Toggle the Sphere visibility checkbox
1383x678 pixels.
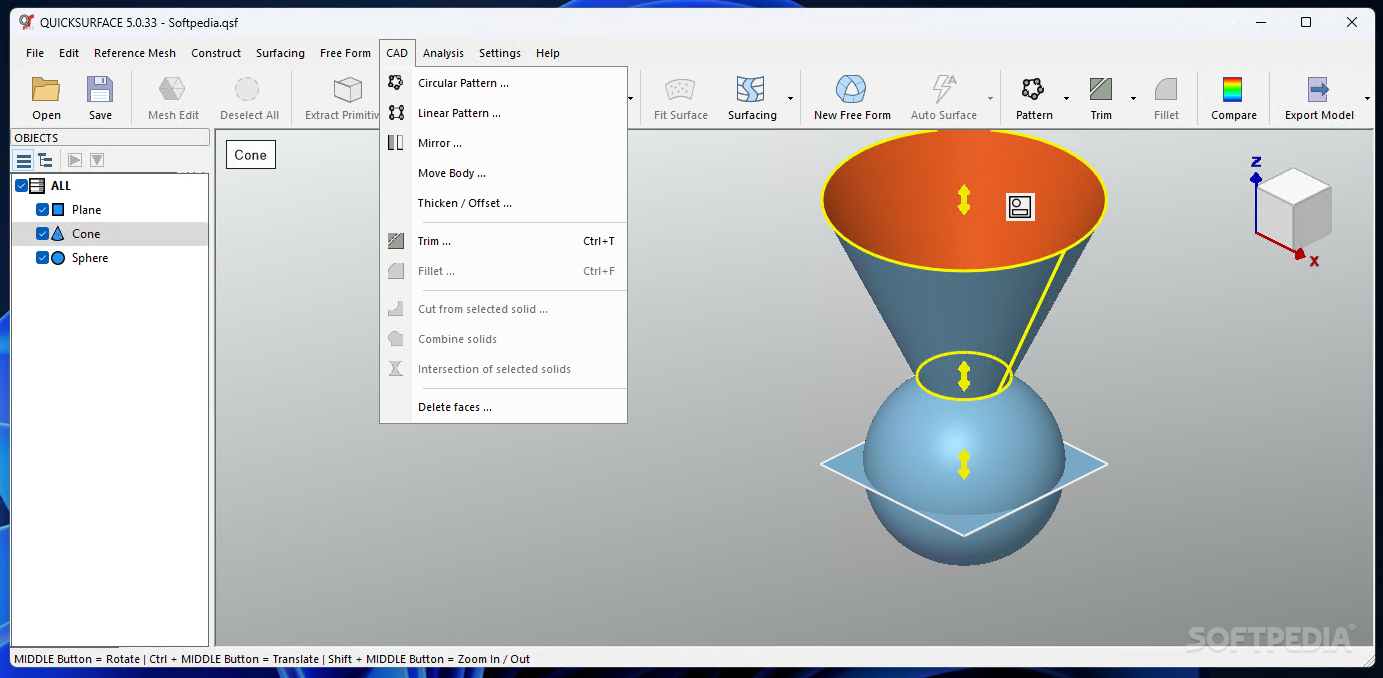42,258
